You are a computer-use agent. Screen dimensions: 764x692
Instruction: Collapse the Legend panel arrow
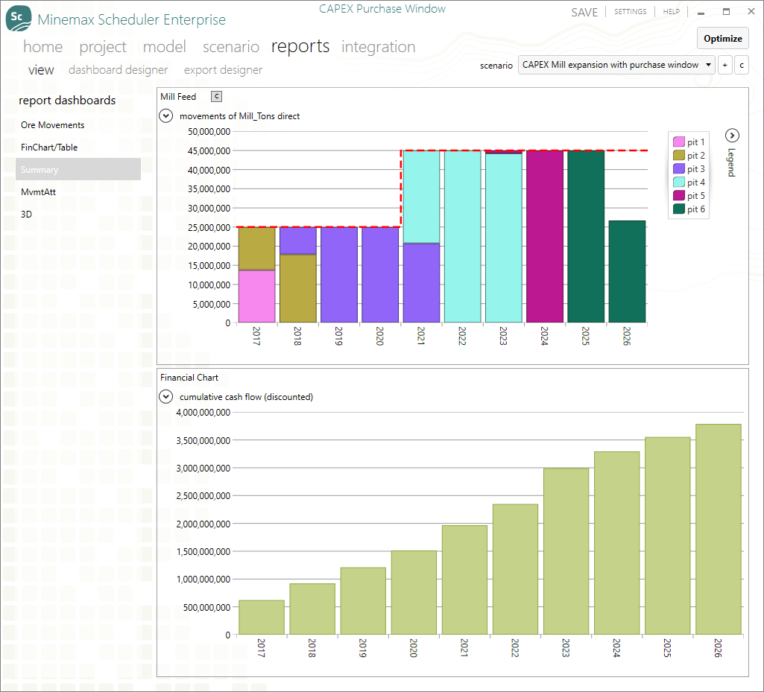coord(732,135)
